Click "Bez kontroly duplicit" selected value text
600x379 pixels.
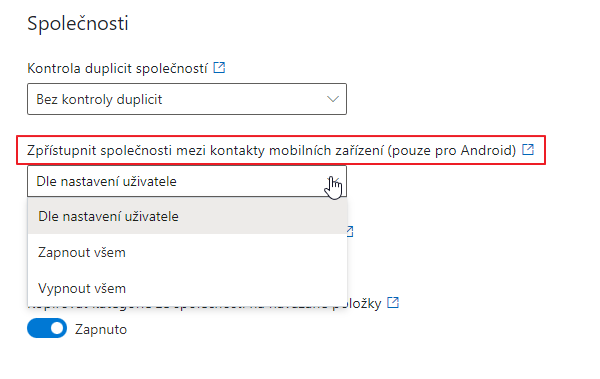(99, 100)
